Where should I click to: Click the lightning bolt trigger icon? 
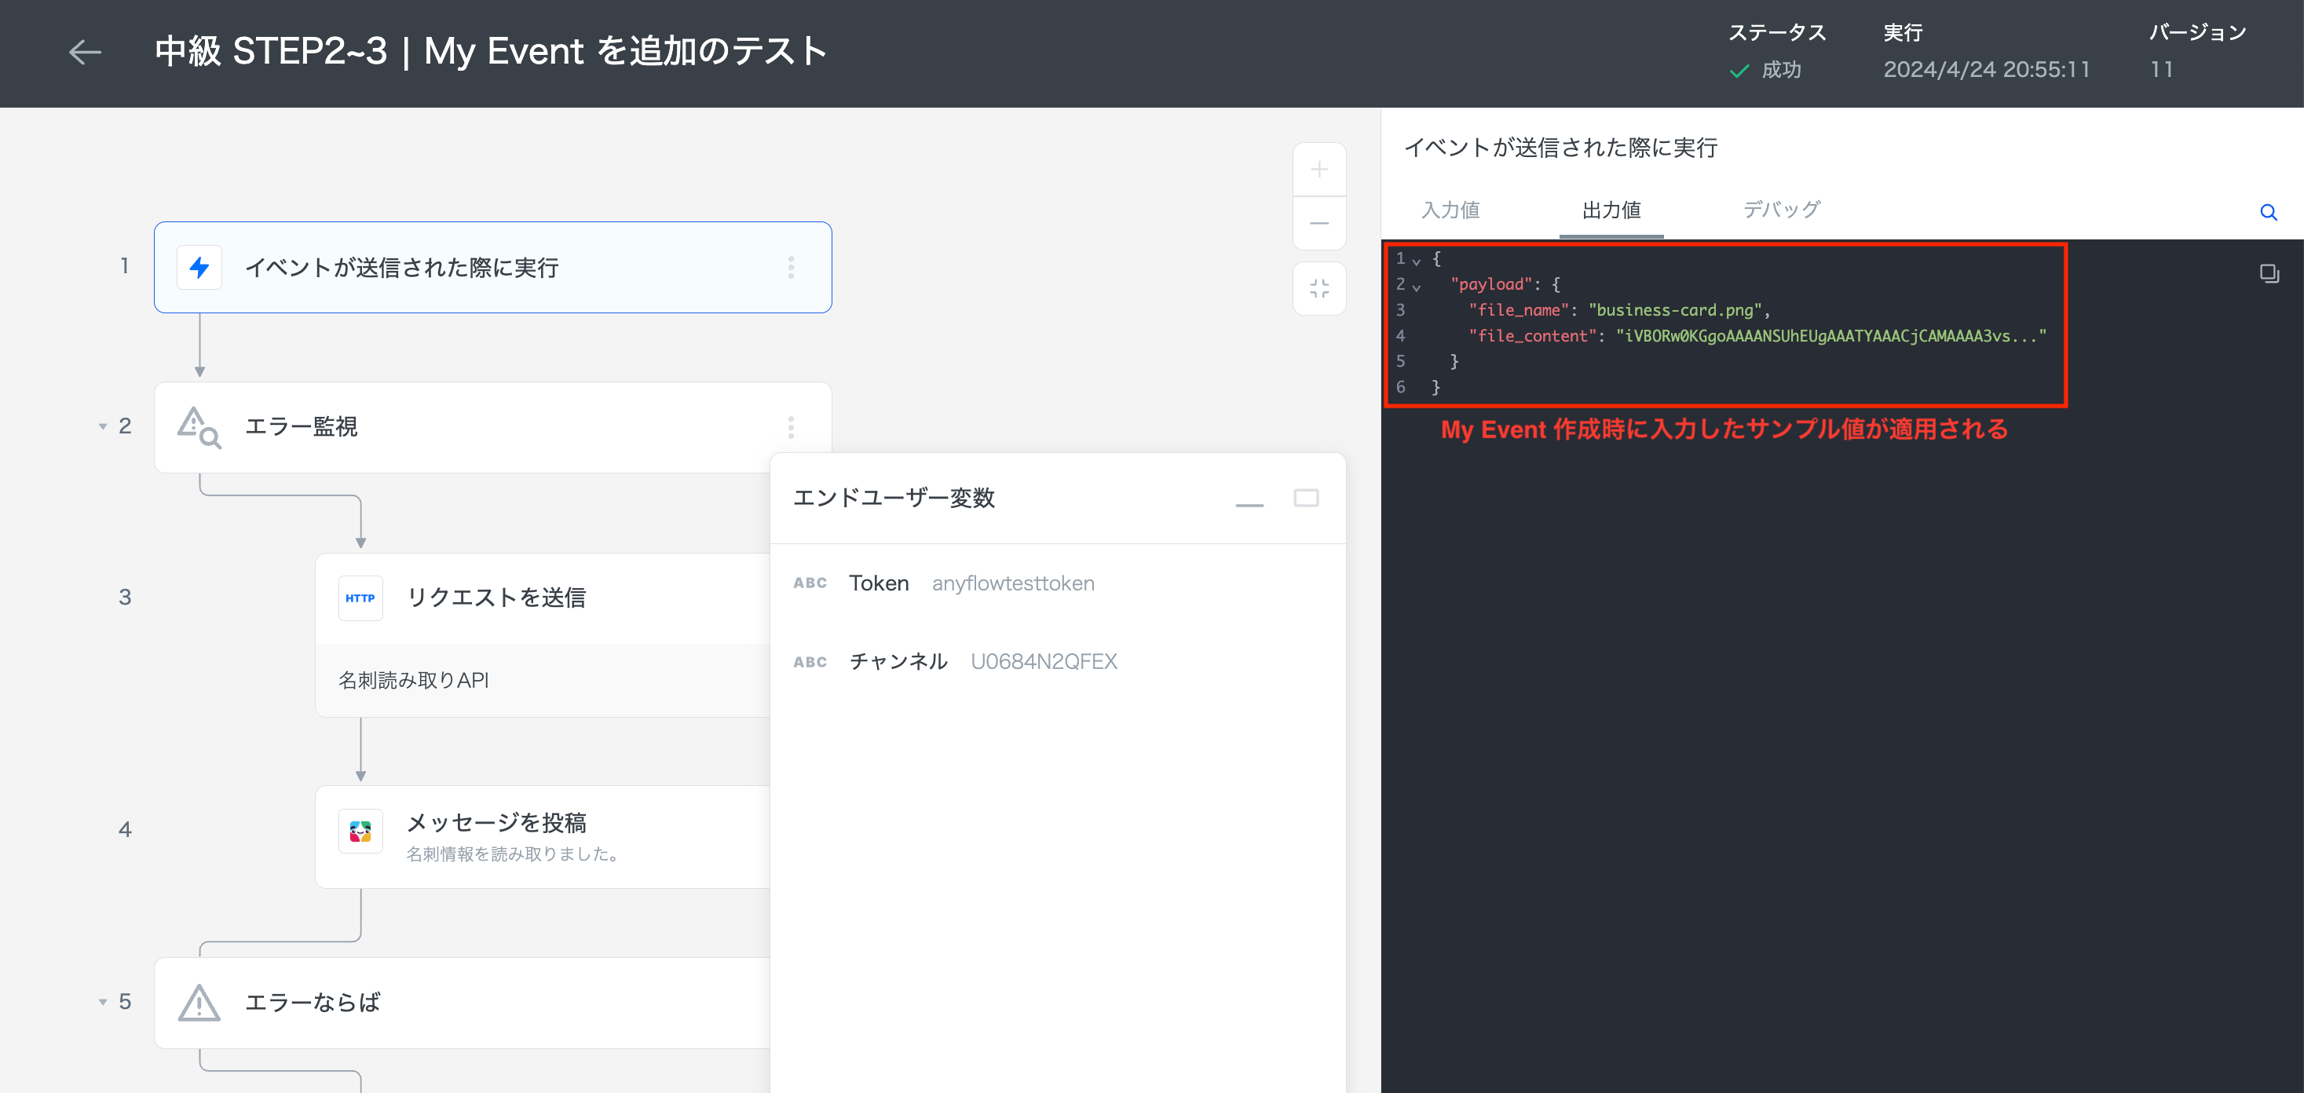coord(199,267)
